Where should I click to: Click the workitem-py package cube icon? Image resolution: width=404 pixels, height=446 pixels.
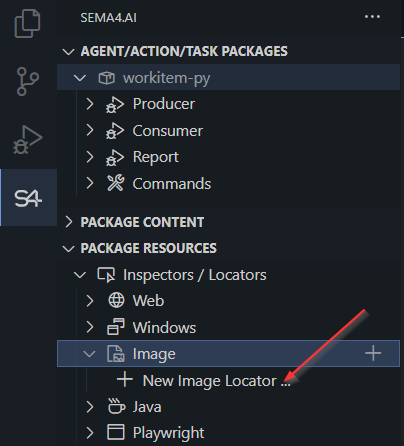coord(107,78)
